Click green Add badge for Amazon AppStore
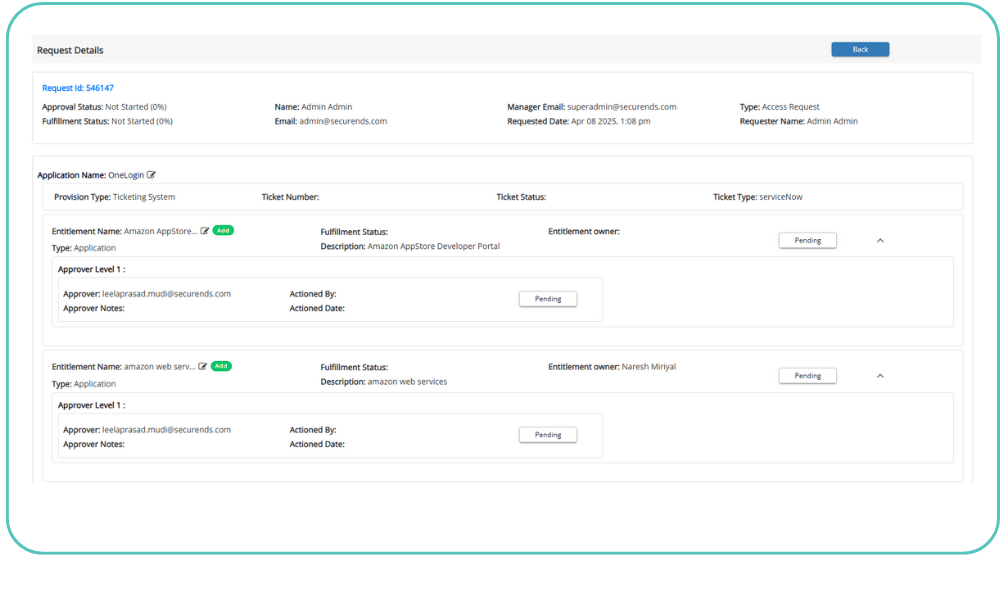This screenshot has width=1000, height=601. click(223, 231)
